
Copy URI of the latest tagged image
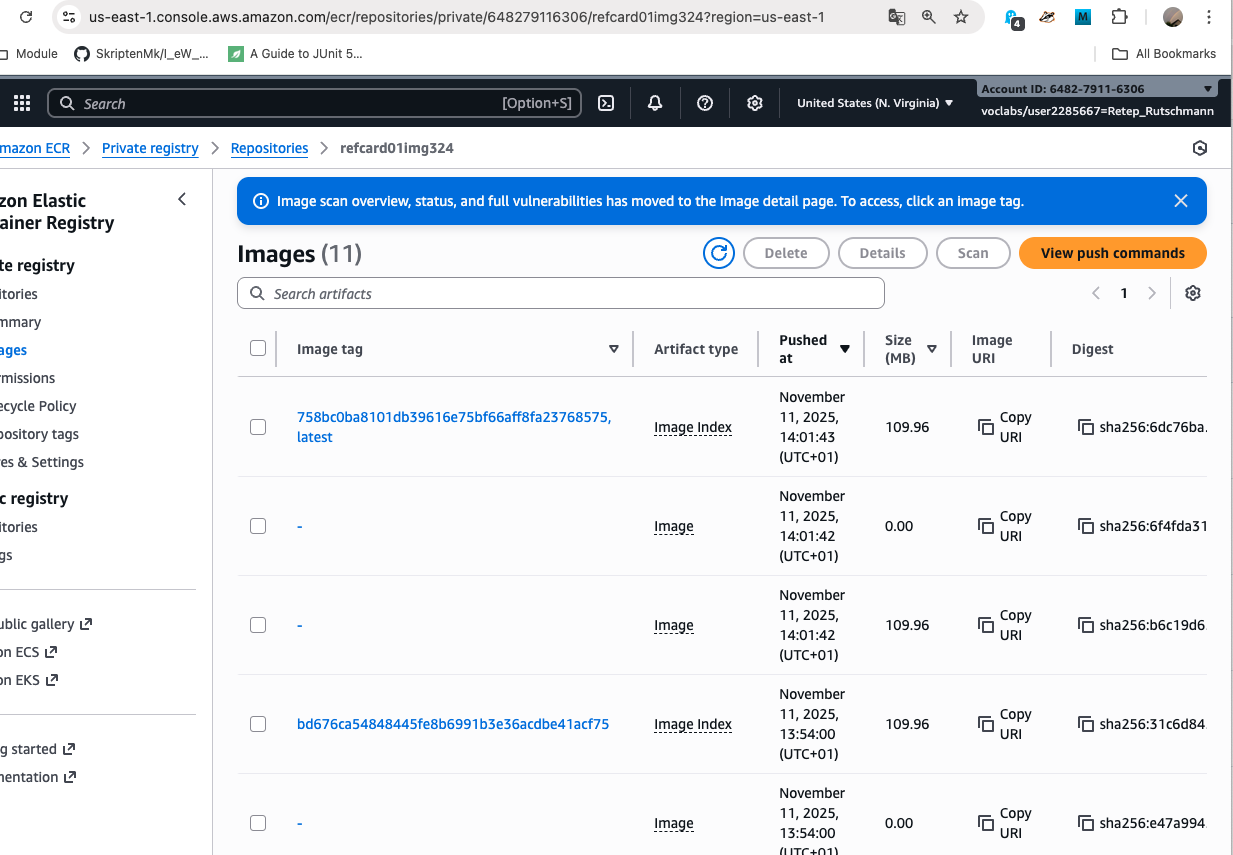tap(1005, 427)
